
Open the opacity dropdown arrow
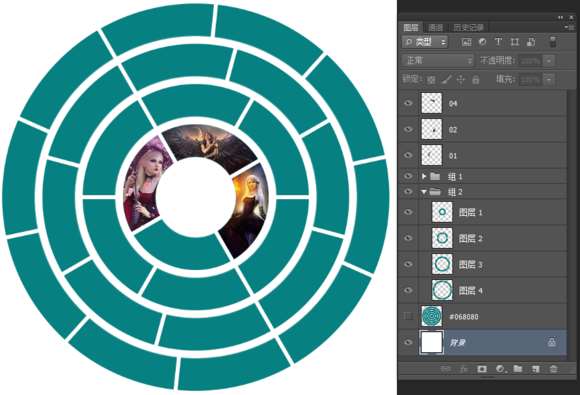[x=549, y=60]
